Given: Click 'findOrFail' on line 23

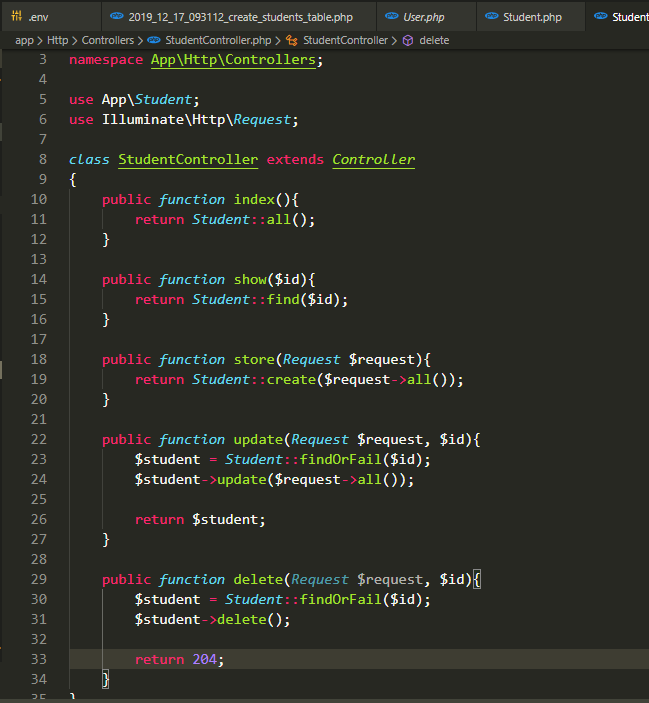Looking at the screenshot, I should click(x=341, y=460).
